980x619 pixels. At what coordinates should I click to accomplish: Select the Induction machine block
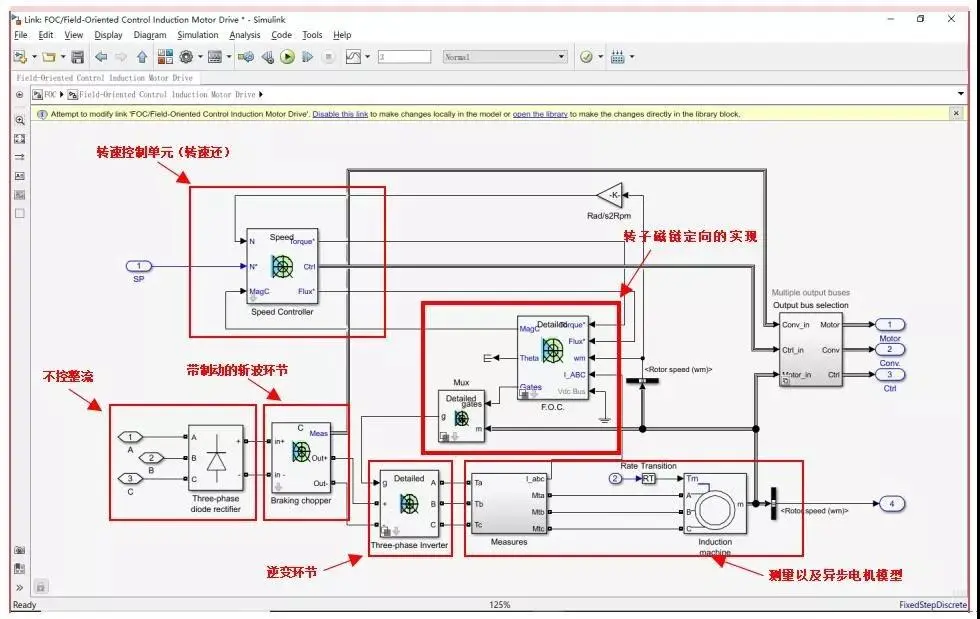click(715, 504)
